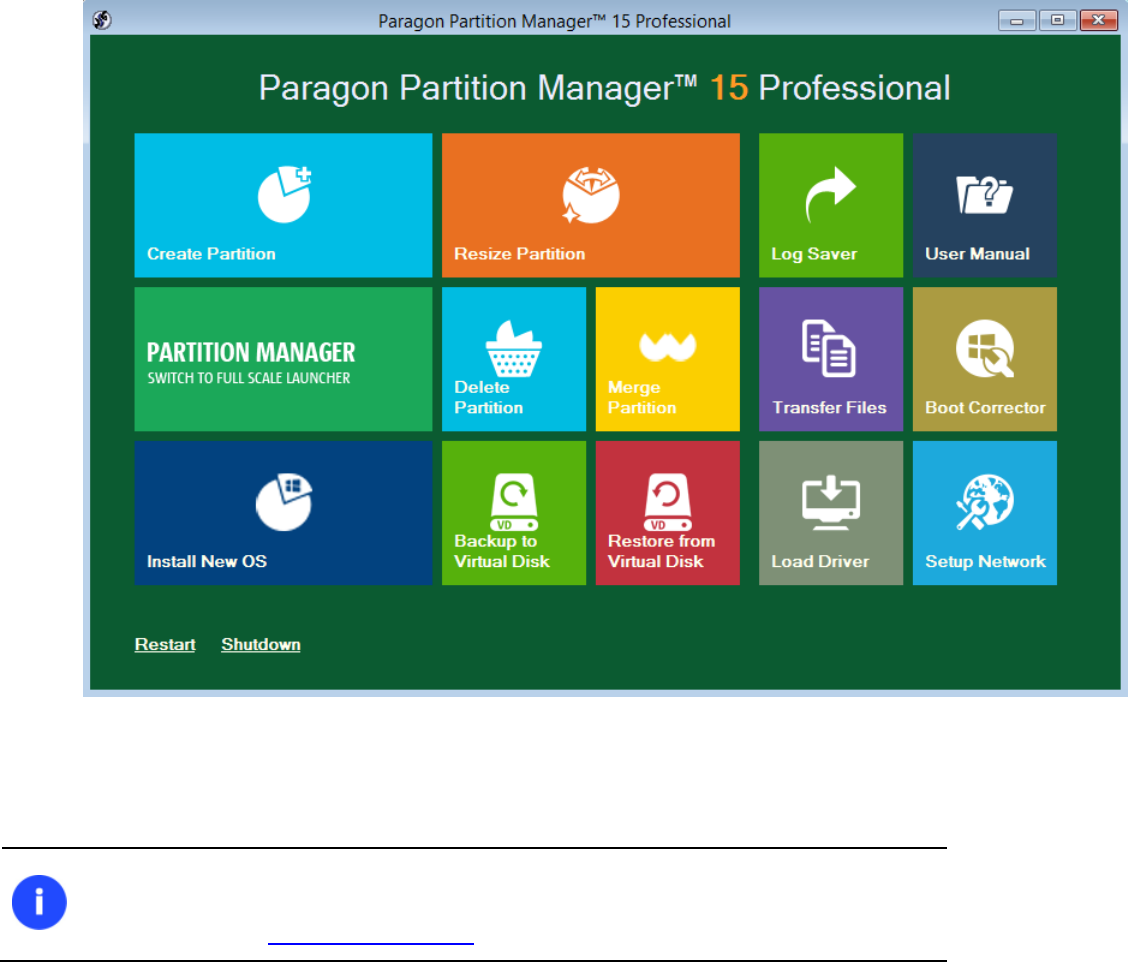The image size is (1128, 962).
Task: Select the Delete Partition tile
Action: point(514,359)
